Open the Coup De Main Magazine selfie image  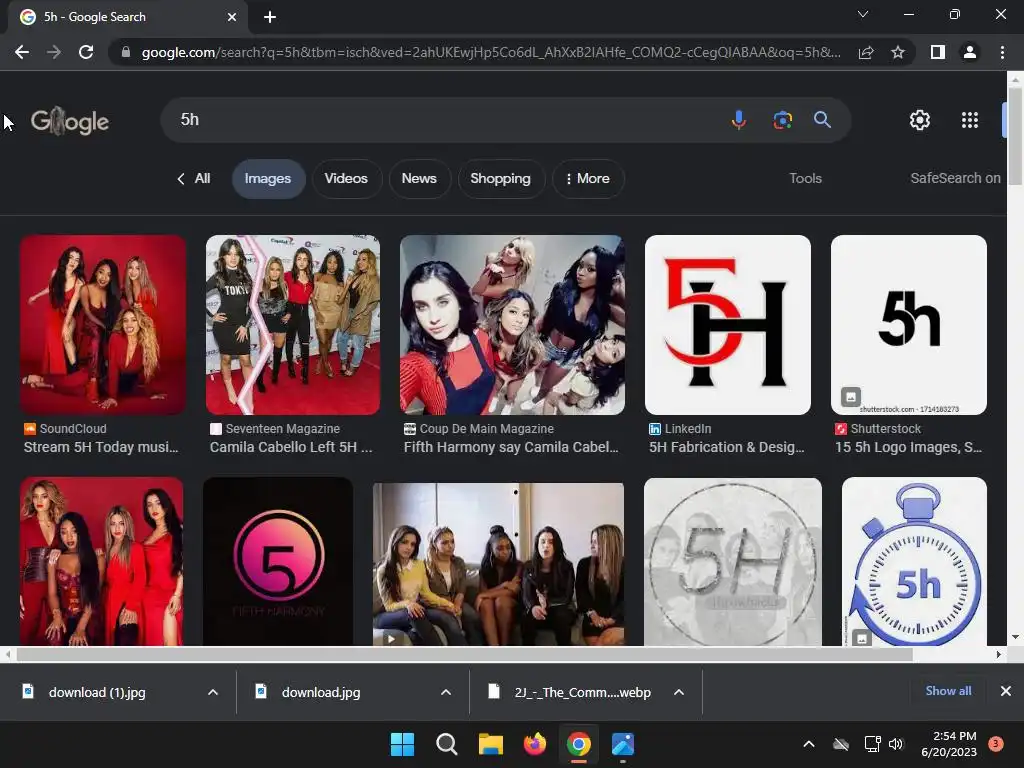tap(512, 325)
